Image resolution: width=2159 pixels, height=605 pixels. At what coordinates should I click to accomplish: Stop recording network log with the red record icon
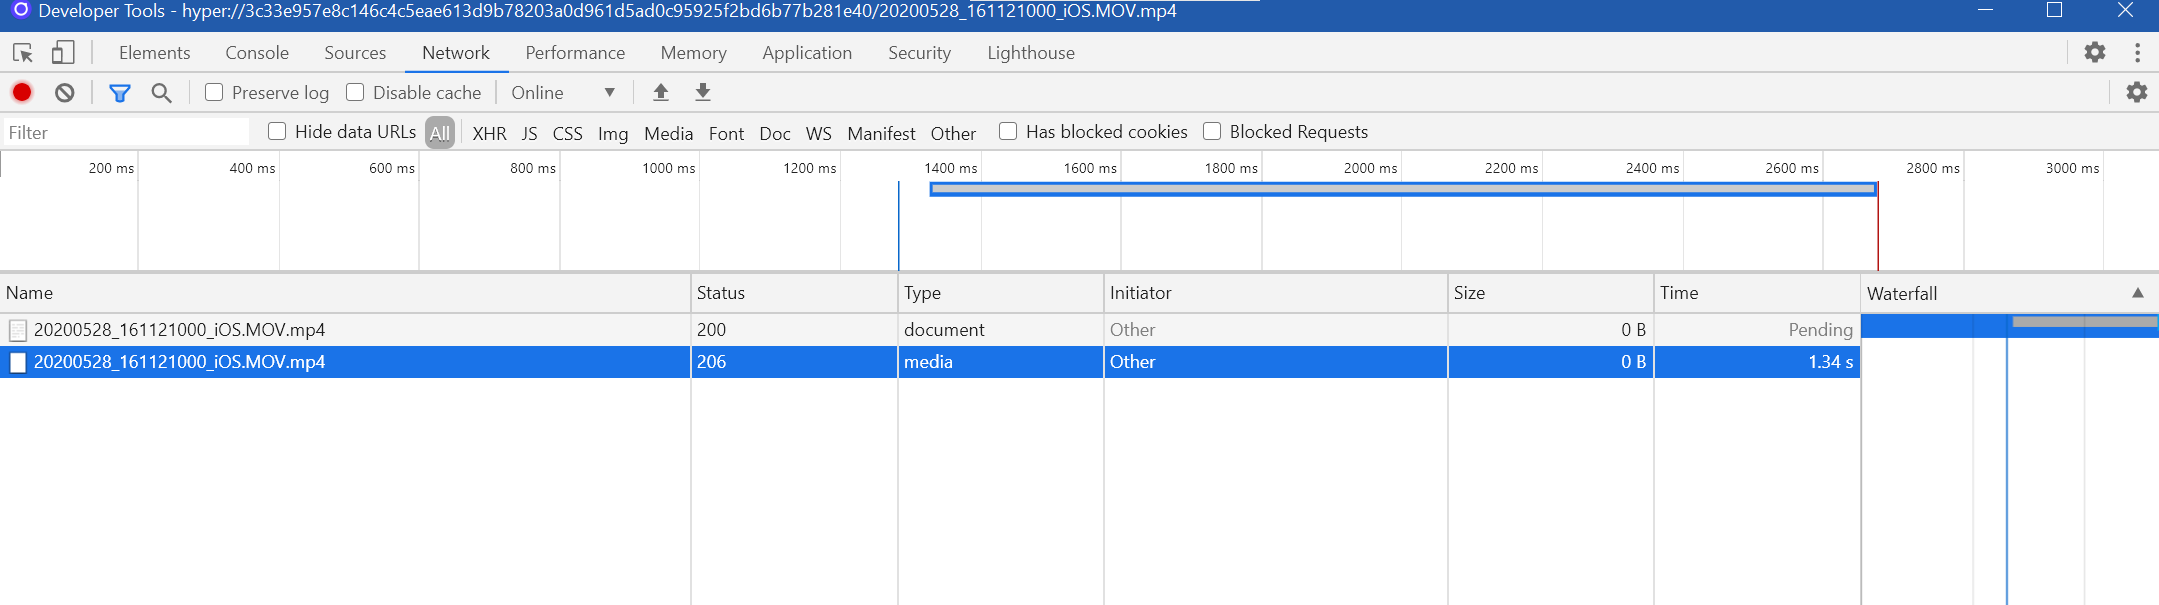pyautogui.click(x=22, y=92)
